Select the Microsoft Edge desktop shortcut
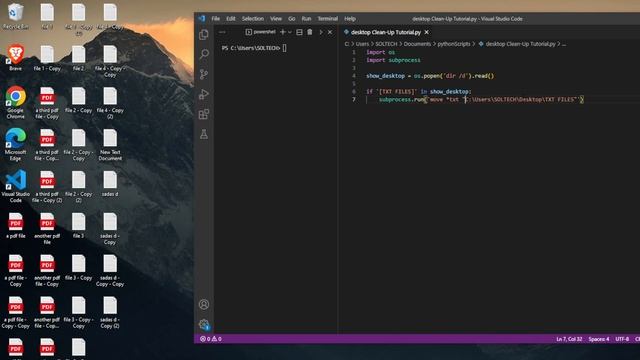Screen dimensions: 640x360 click(x=16, y=144)
